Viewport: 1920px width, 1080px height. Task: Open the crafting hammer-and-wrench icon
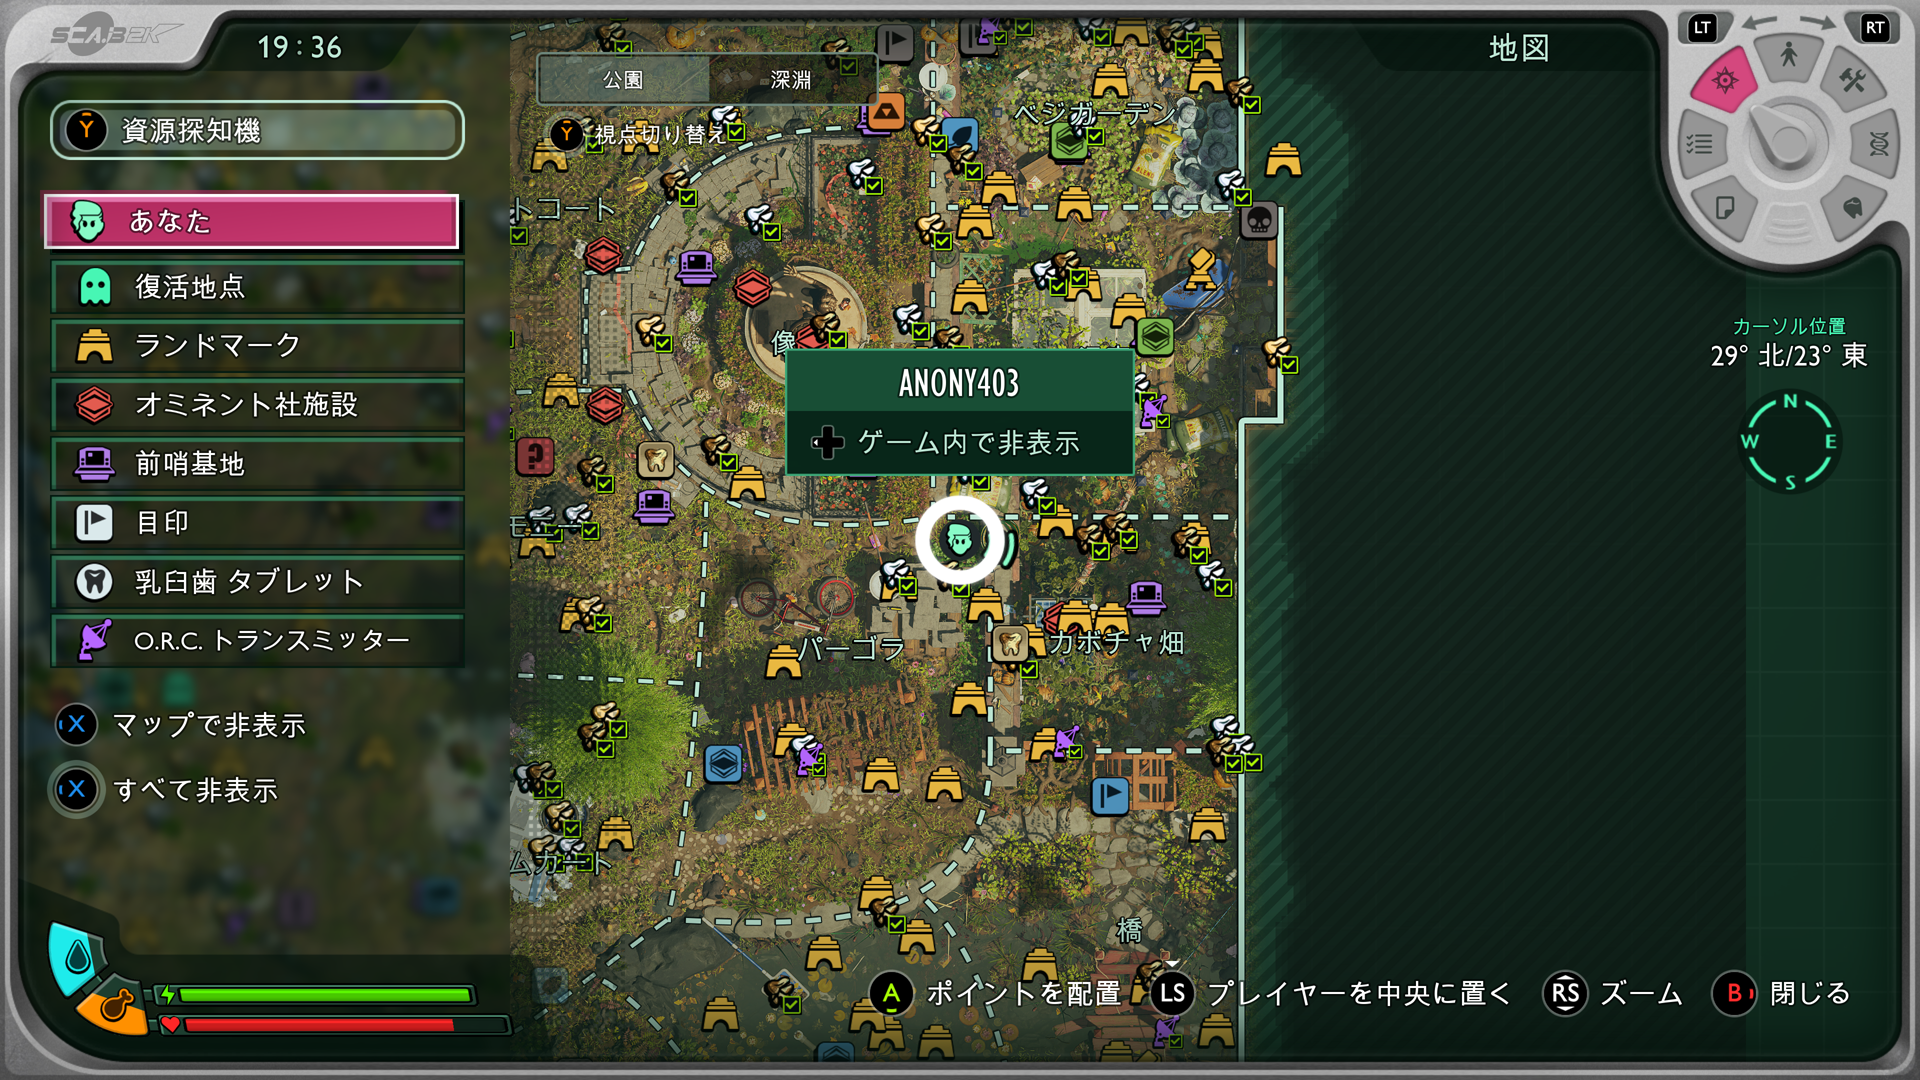[x=1852, y=80]
